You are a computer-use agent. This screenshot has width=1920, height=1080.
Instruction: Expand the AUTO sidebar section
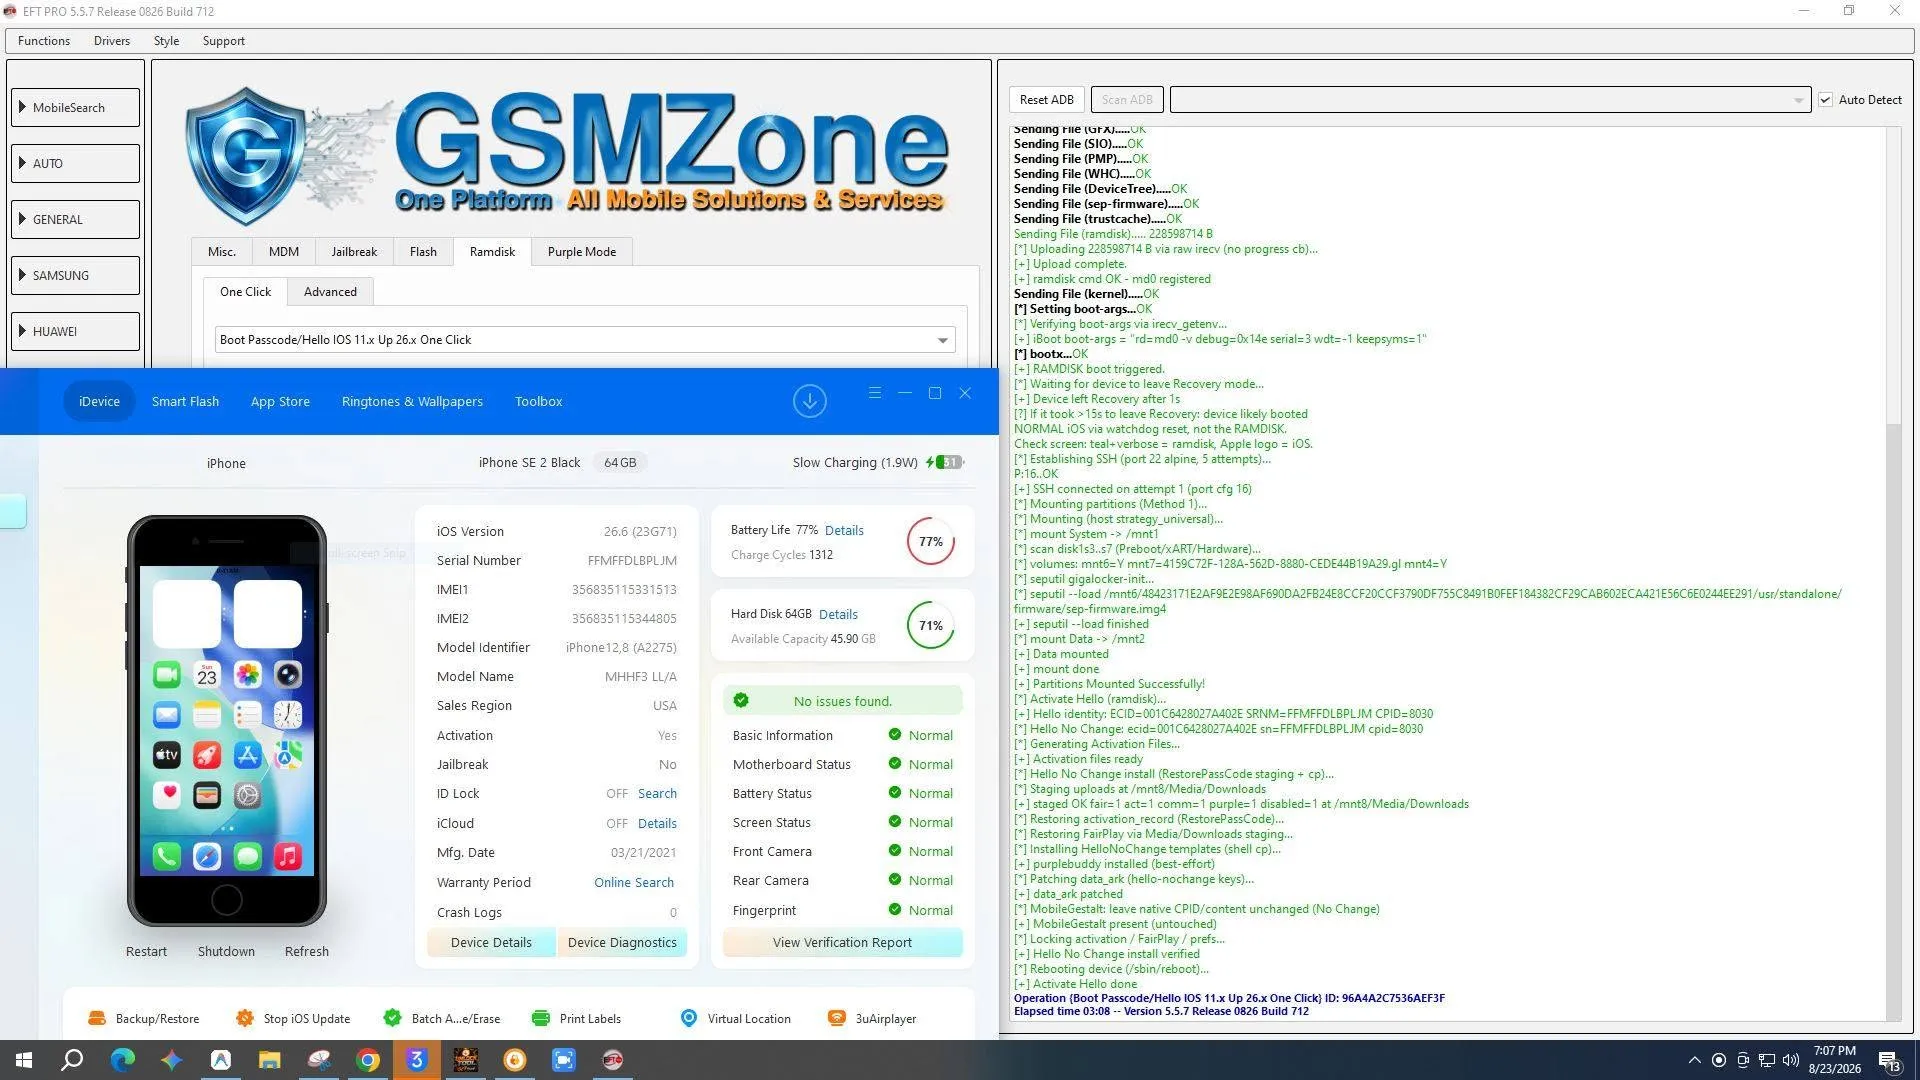(x=76, y=164)
